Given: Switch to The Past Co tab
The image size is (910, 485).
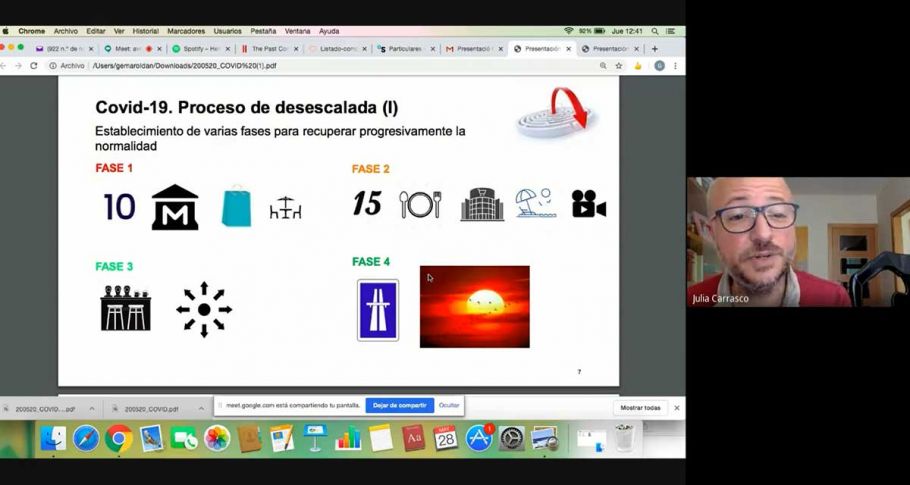Looking at the screenshot, I should point(270,49).
